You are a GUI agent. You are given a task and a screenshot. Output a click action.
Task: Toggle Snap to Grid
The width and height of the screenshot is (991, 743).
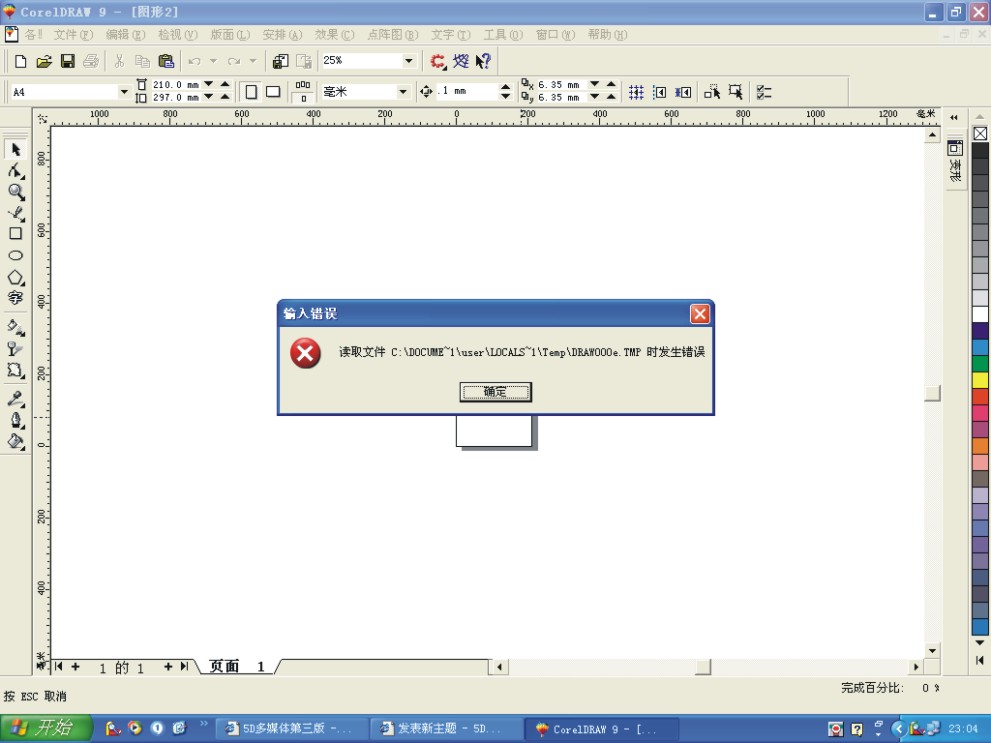pos(636,92)
